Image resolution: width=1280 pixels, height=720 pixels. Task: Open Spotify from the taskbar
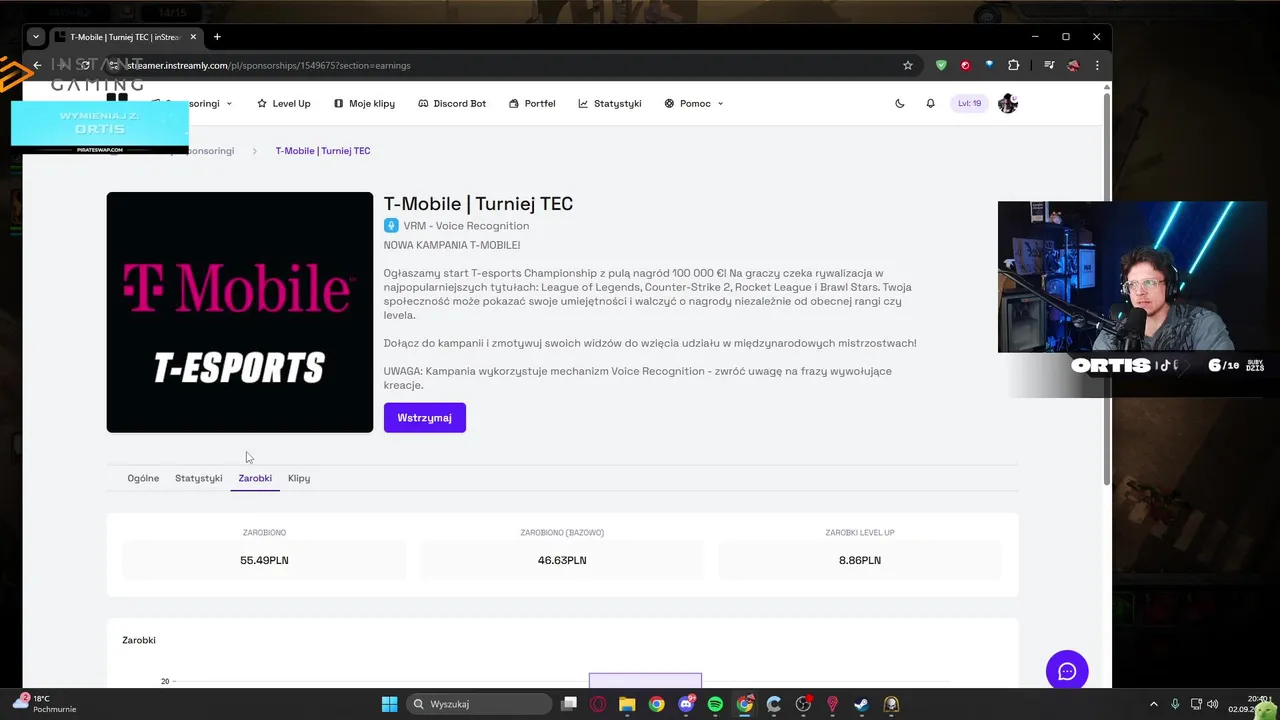pos(715,704)
